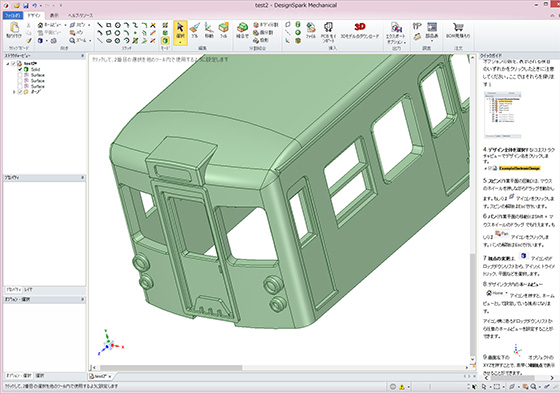
Task: Click the XYZ axis triad
Action: [109, 343]
